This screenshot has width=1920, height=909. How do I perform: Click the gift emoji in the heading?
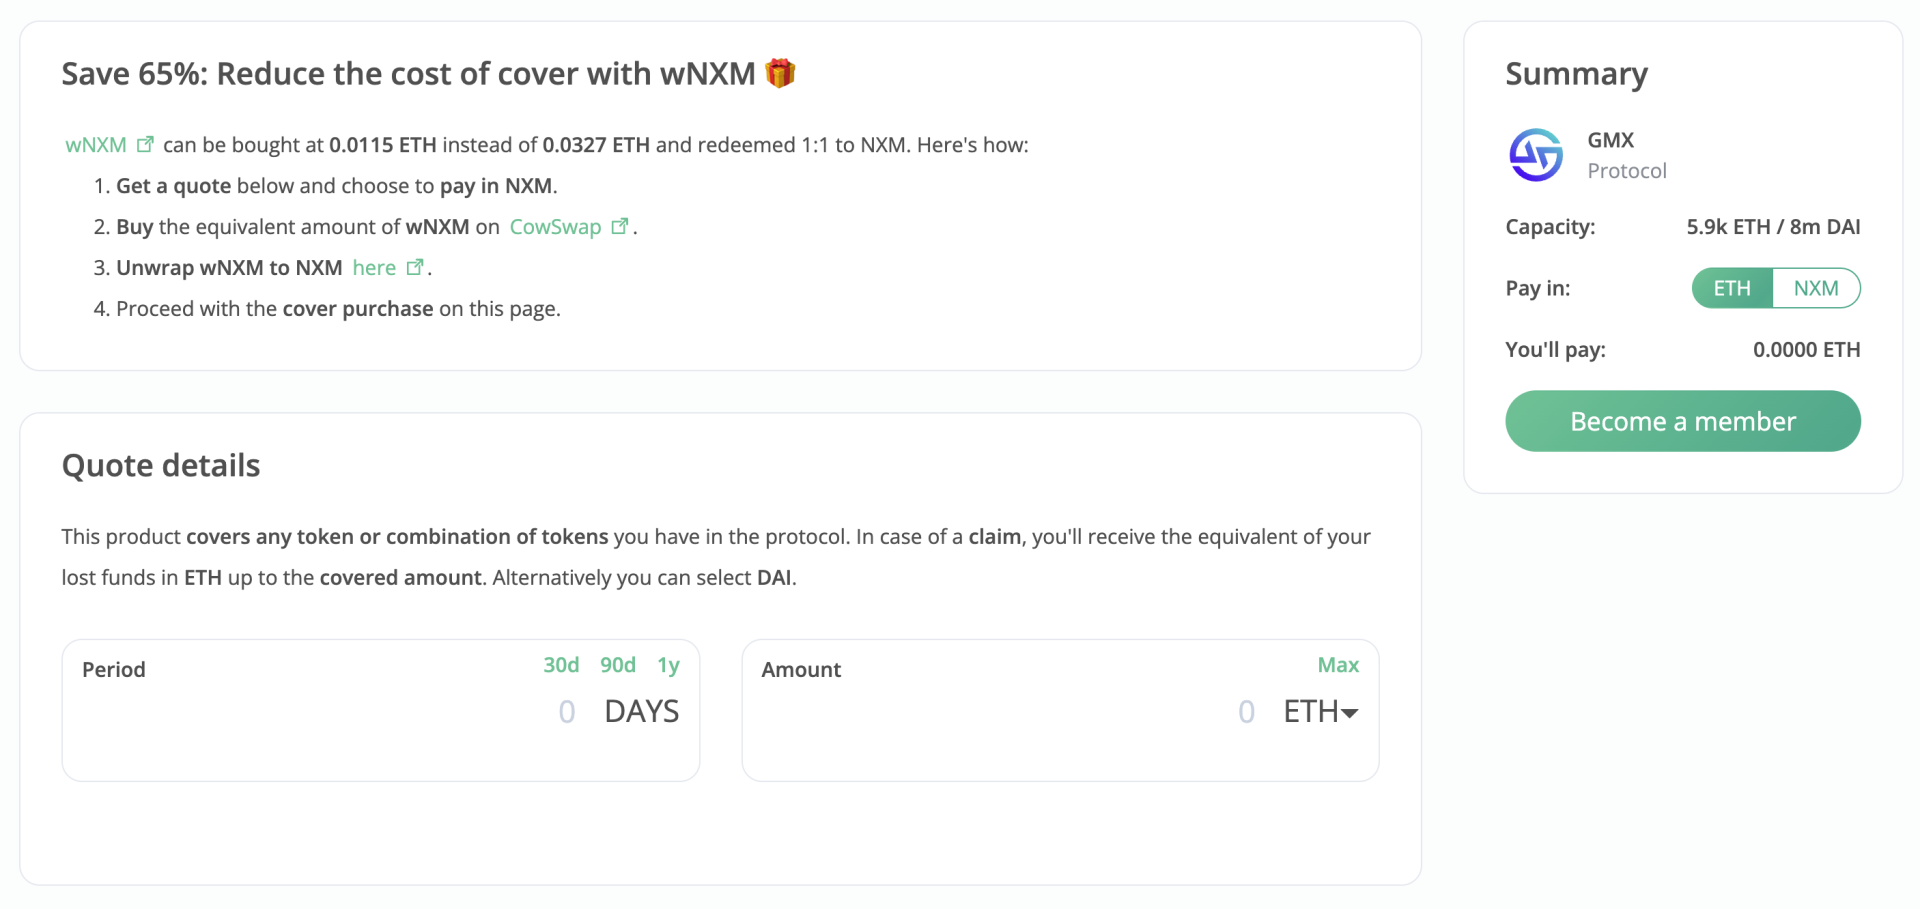[780, 73]
